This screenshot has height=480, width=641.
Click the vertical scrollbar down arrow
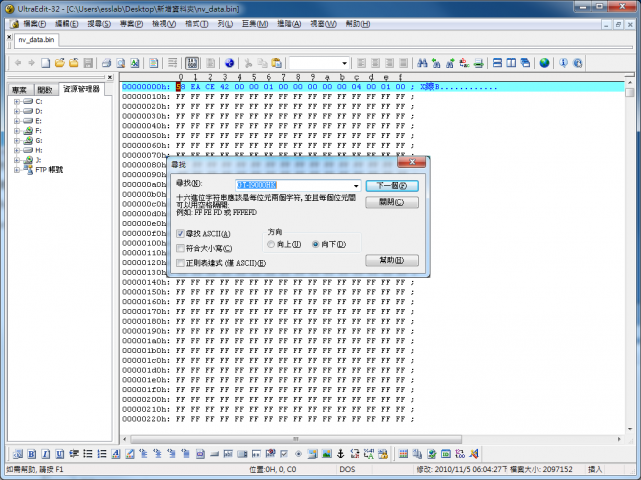pyautogui.click(x=630, y=429)
